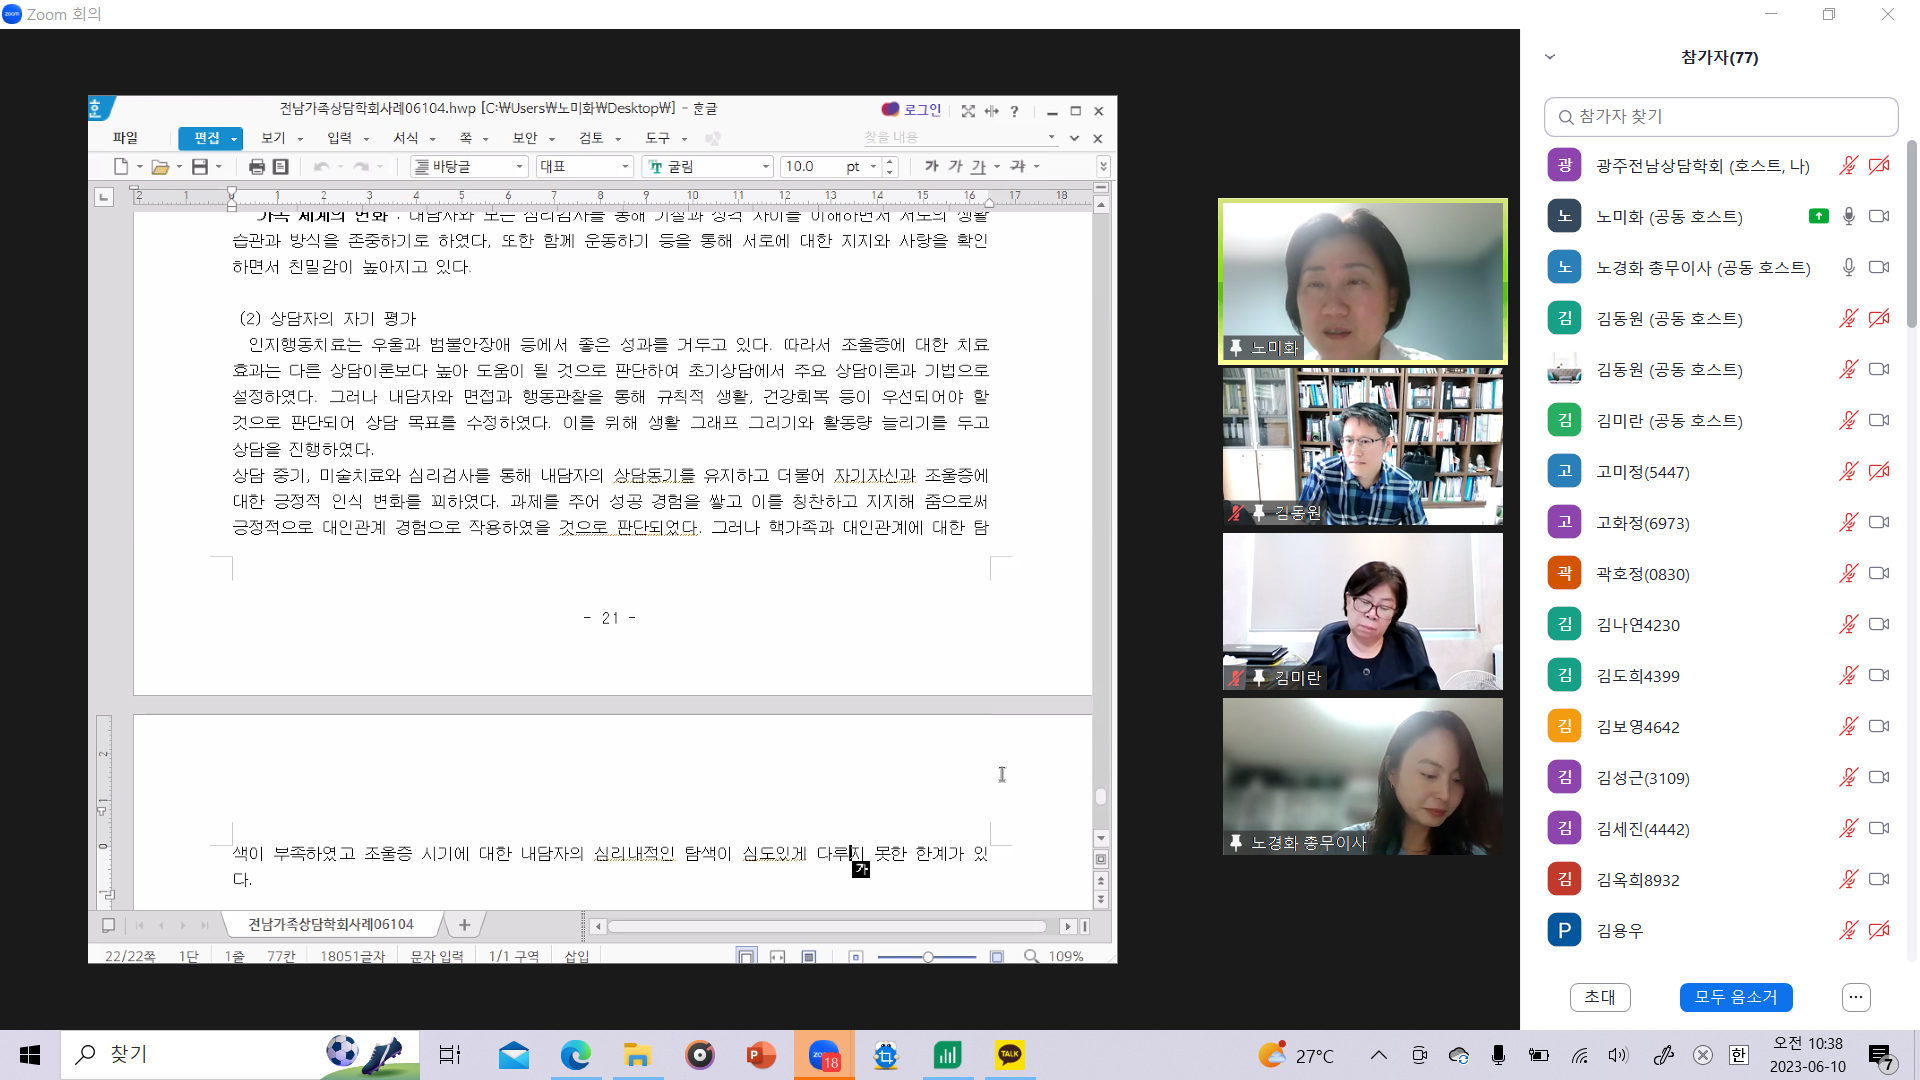Collapse the participants panel chevron
1920x1080 pixels.
click(1550, 57)
